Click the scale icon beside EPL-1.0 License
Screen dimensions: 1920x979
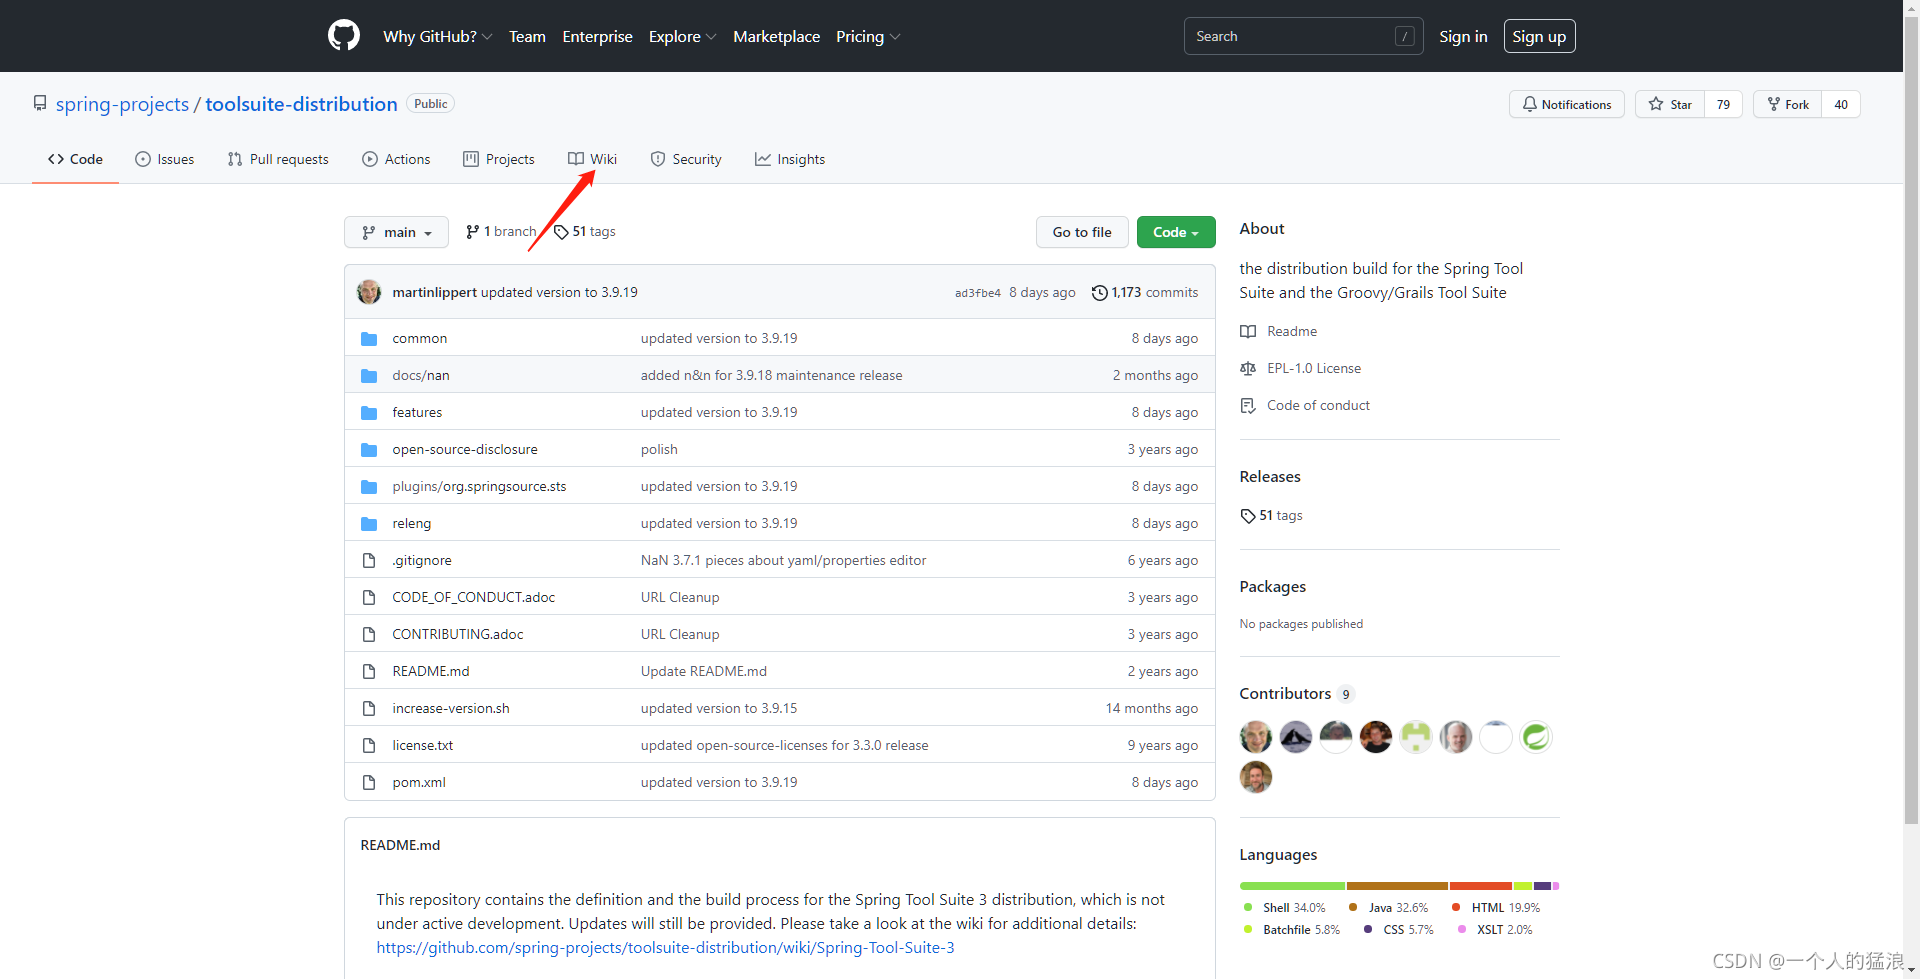[x=1248, y=369]
